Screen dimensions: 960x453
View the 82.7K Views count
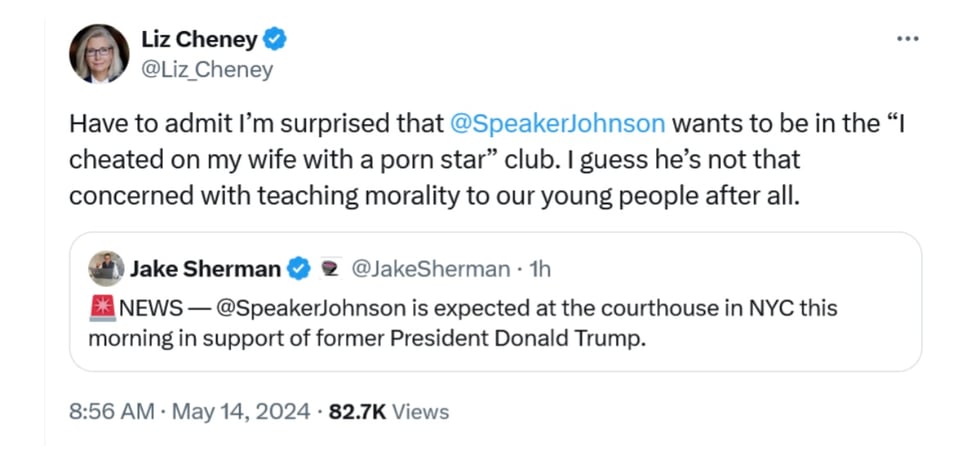(388, 411)
